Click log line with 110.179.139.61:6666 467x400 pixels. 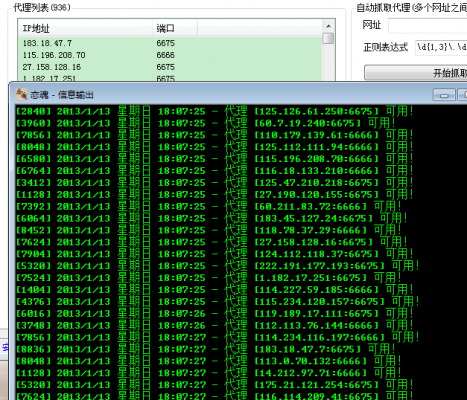pos(215,135)
